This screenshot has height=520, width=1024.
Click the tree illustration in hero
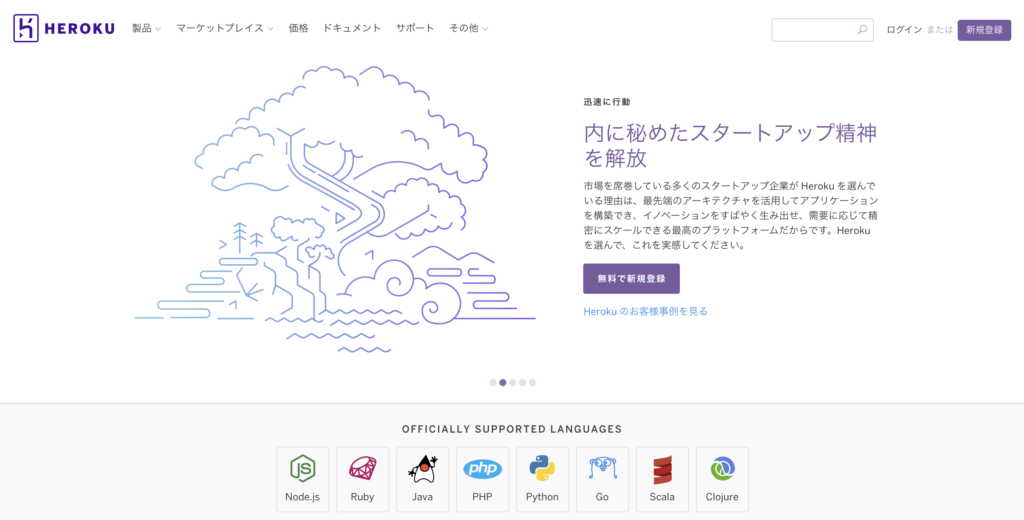point(335,209)
